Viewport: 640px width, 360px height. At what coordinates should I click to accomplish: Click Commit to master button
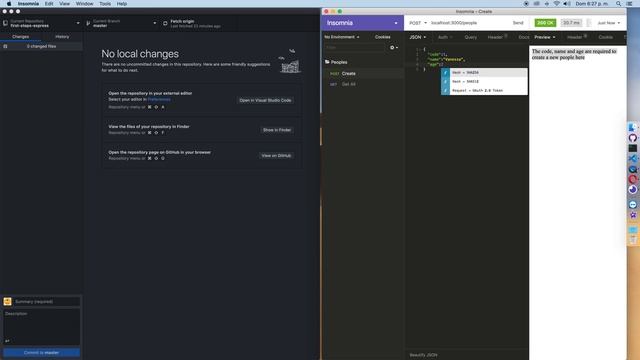[x=41, y=353]
